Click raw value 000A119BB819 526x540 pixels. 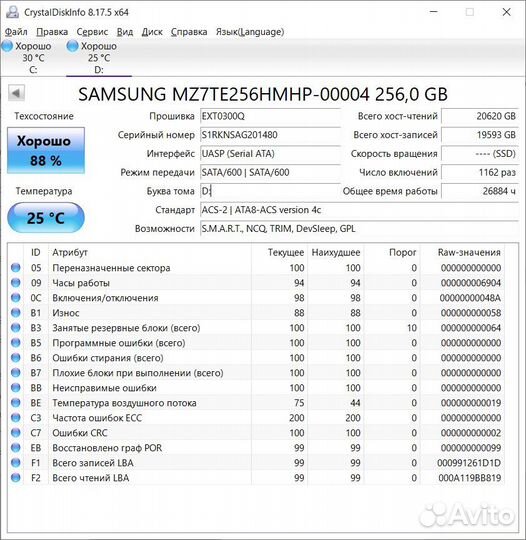pyautogui.click(x=470, y=478)
